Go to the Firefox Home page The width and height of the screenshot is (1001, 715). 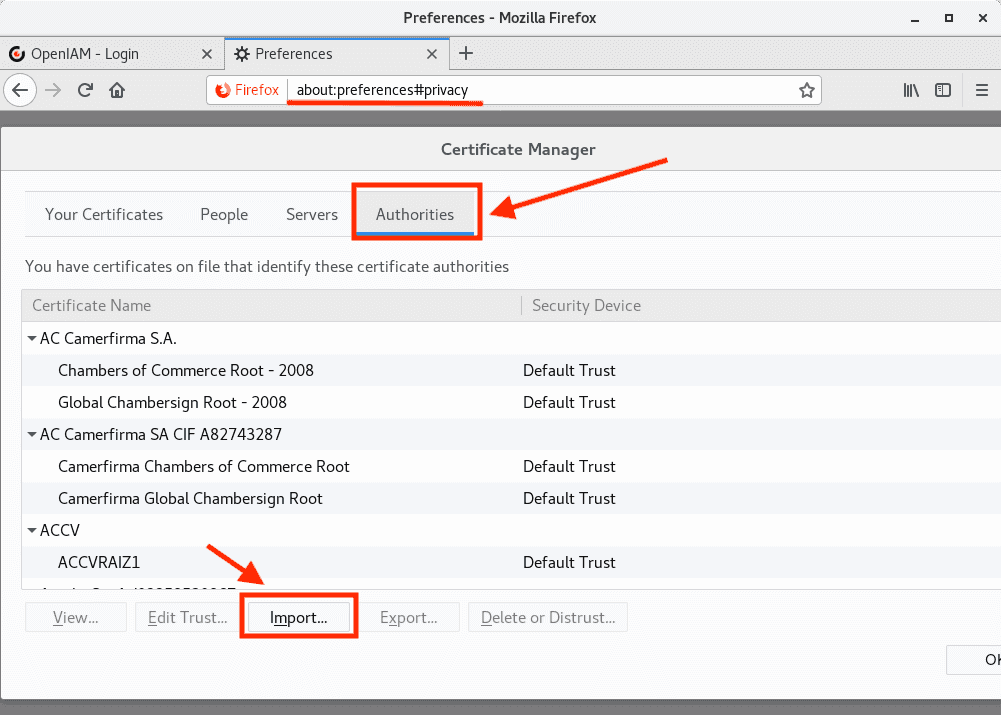click(117, 90)
